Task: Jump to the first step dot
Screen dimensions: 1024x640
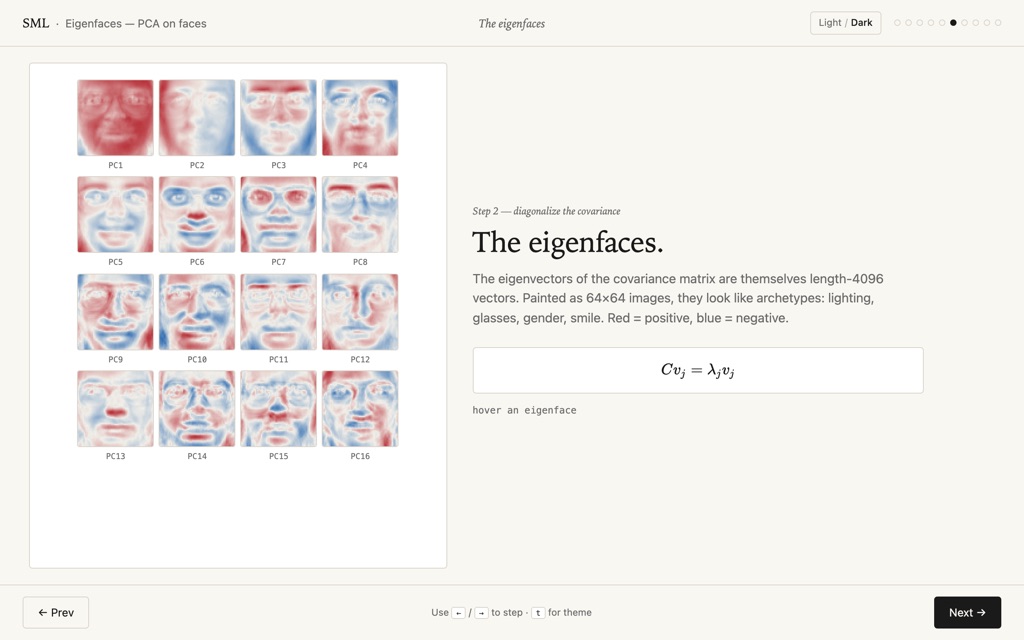Action: pyautogui.click(x=897, y=23)
